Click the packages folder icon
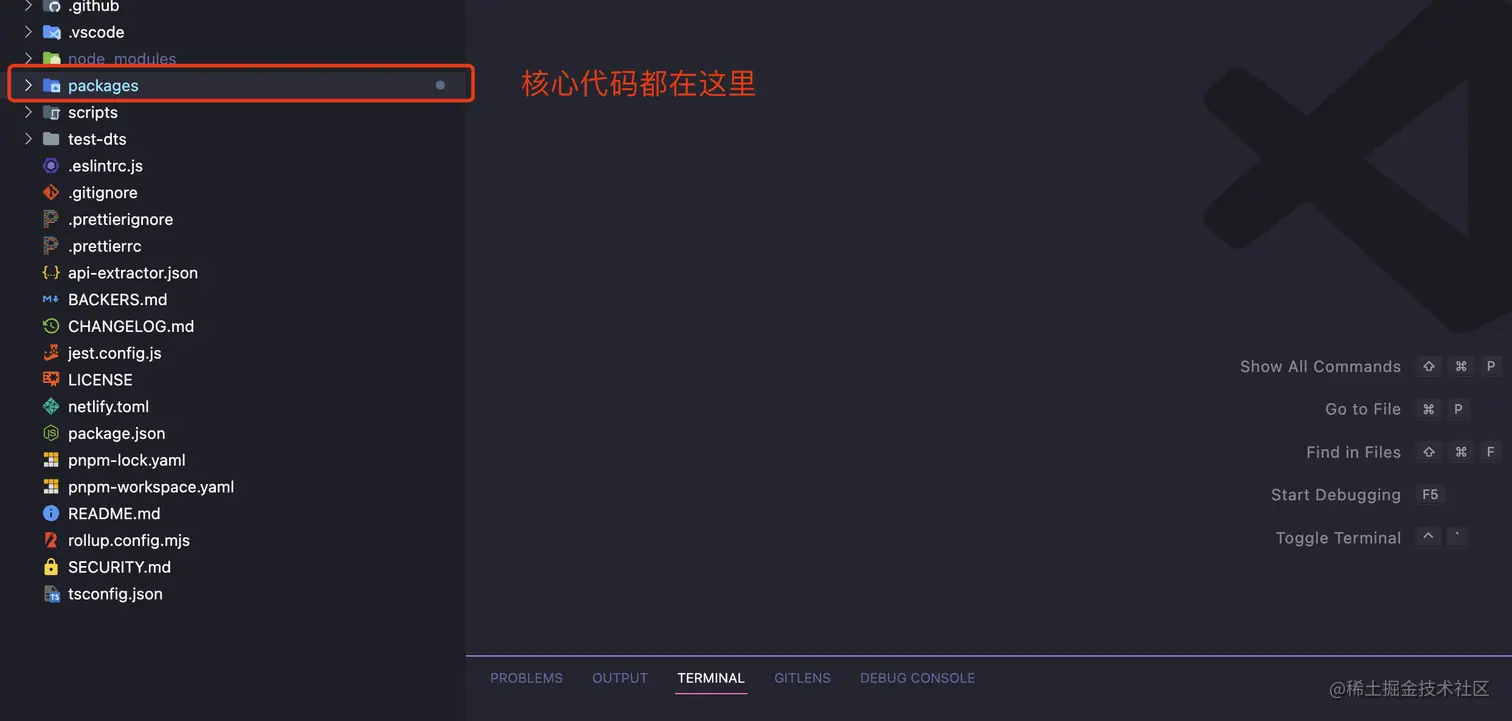The image size is (1512, 721). click(51, 86)
